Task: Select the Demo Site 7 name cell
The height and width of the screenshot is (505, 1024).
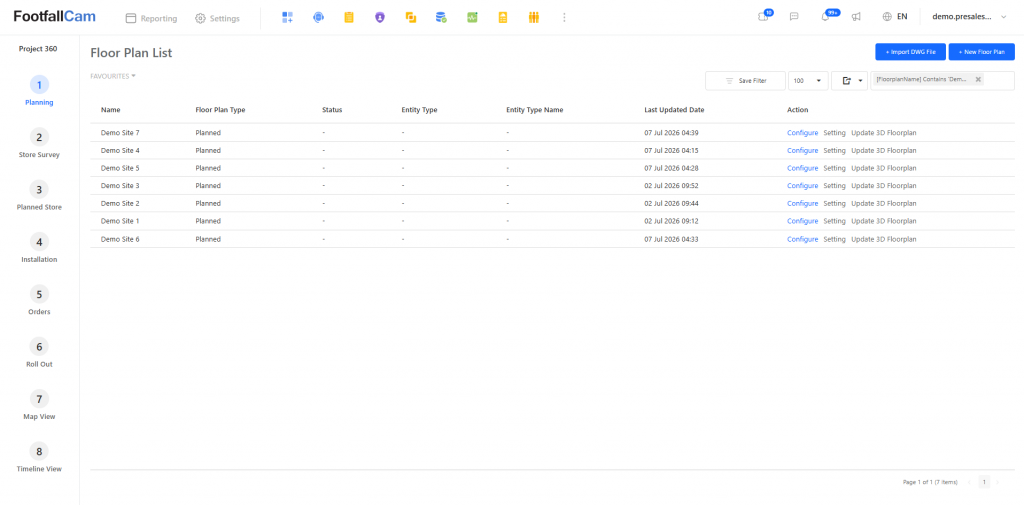Action: [x=120, y=133]
